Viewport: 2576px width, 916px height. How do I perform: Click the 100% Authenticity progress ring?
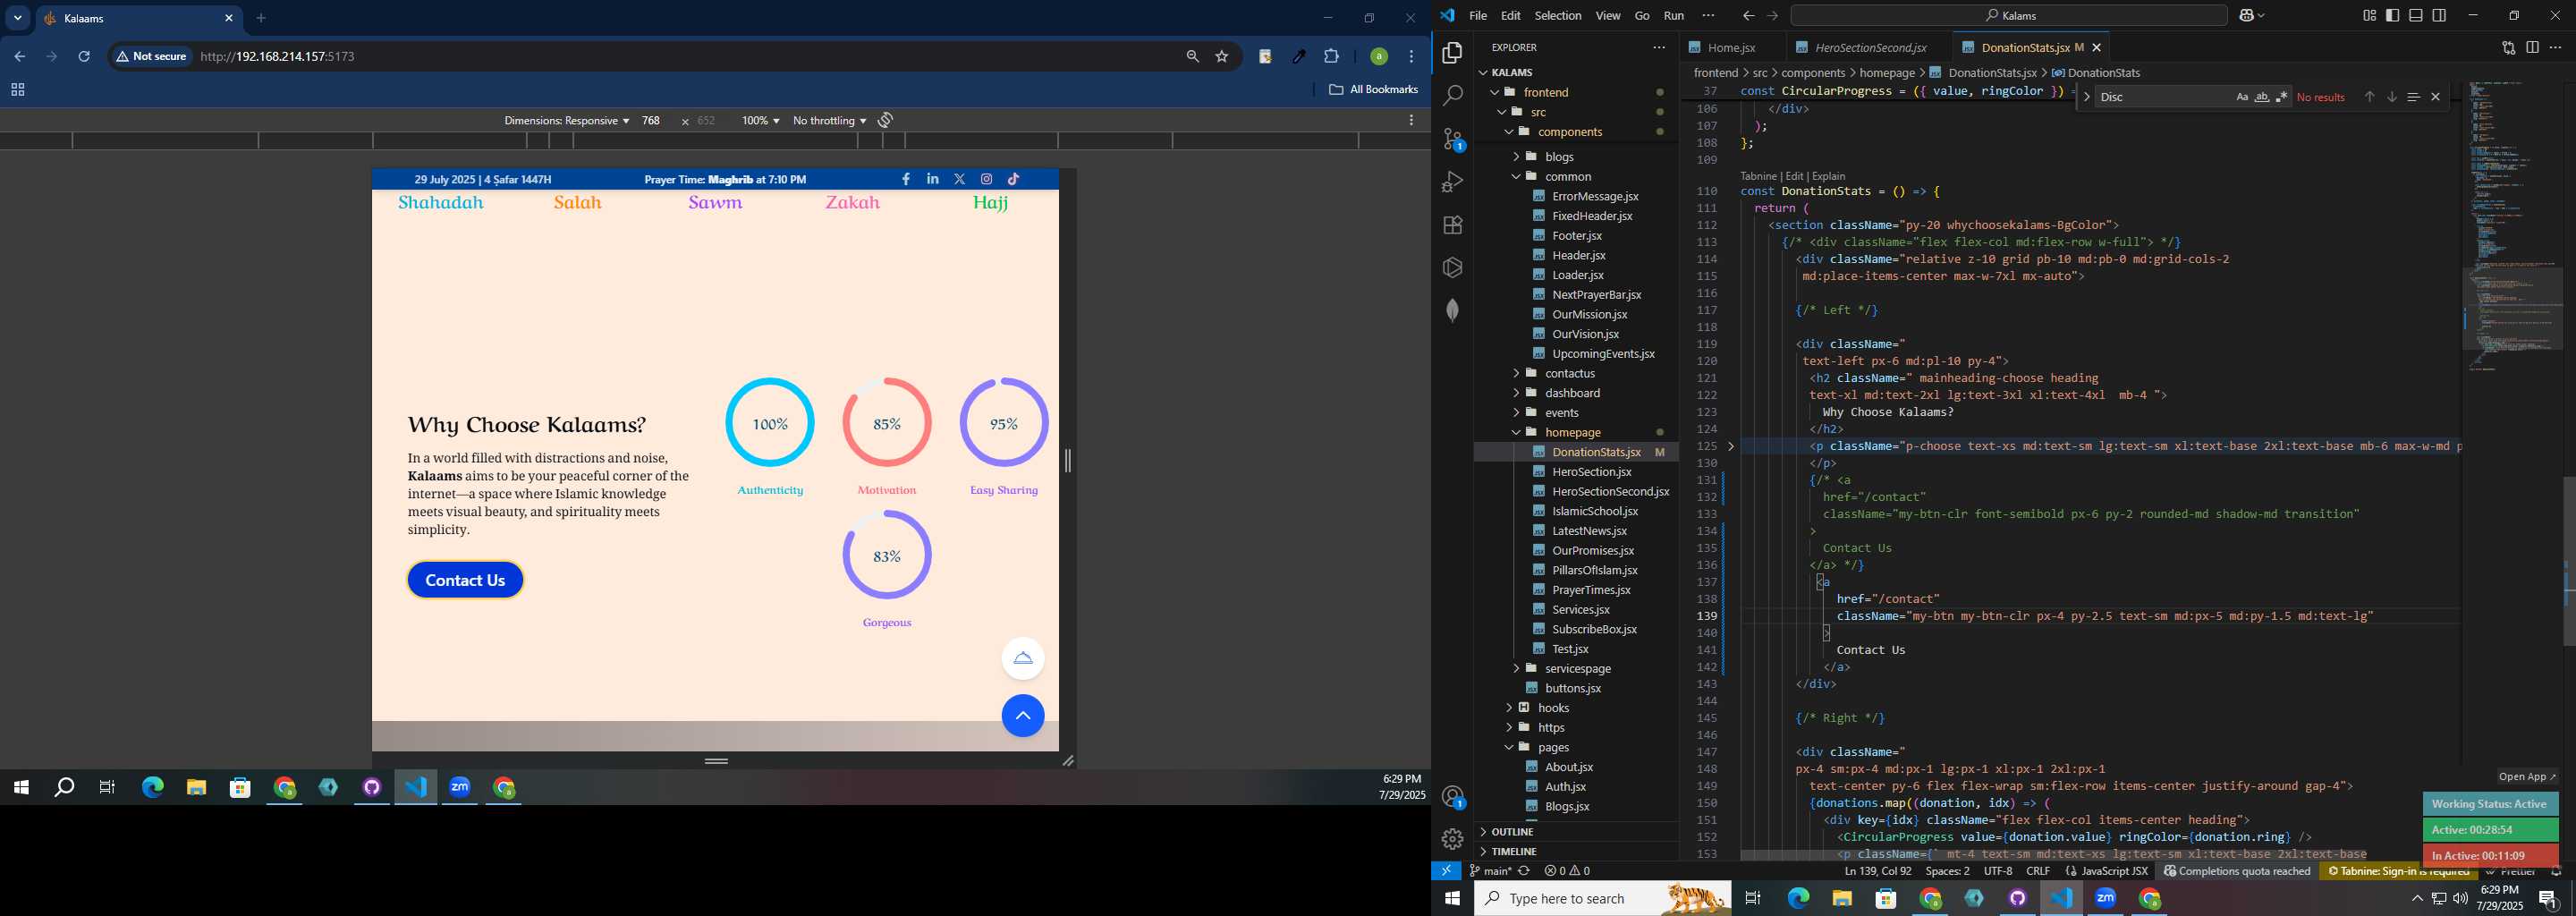pyautogui.click(x=770, y=423)
